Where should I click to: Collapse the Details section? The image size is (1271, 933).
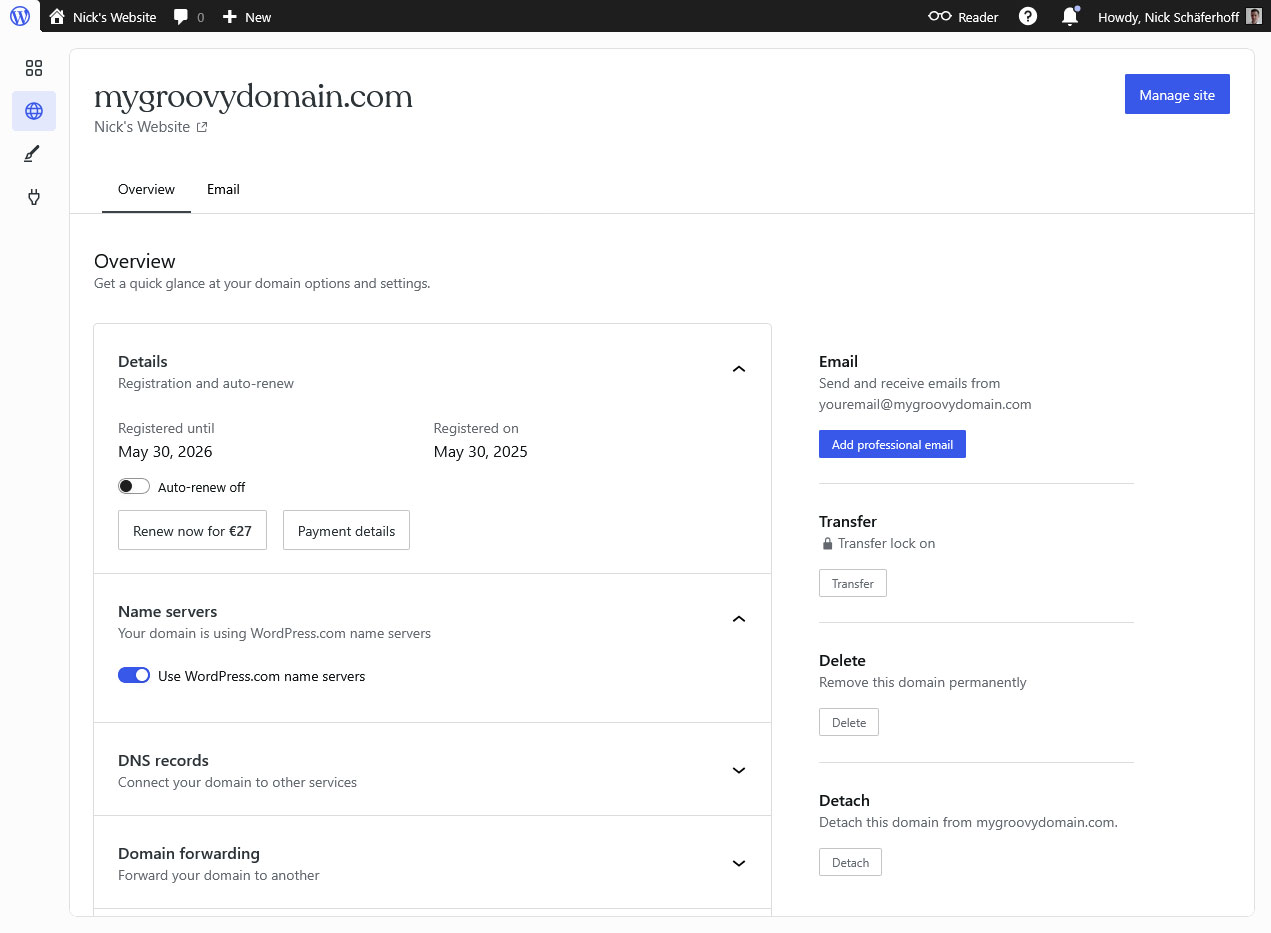[x=738, y=369]
